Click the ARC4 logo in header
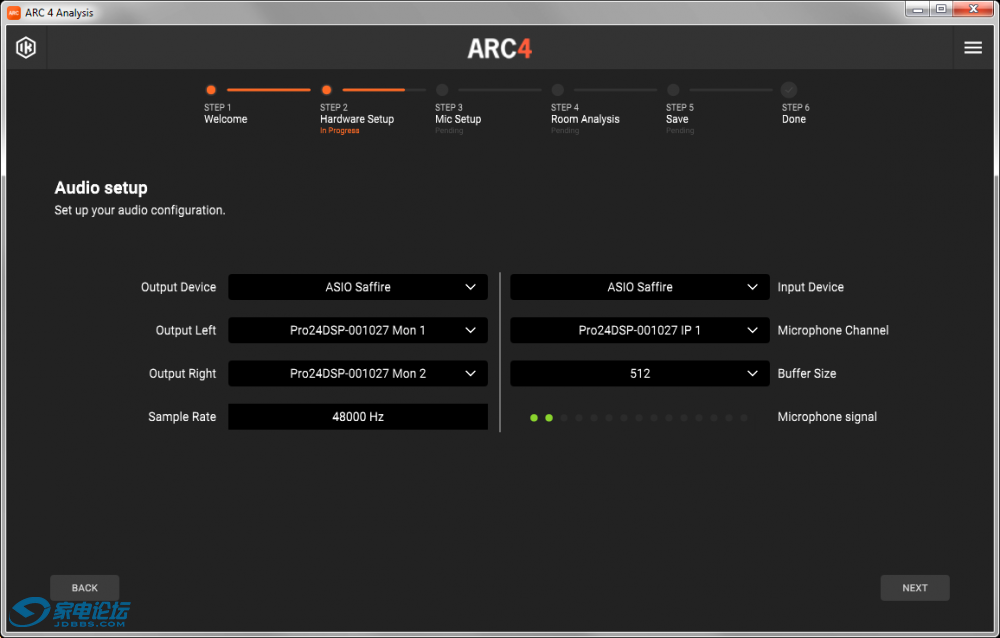The height and width of the screenshot is (638, 1000). [x=499, y=49]
